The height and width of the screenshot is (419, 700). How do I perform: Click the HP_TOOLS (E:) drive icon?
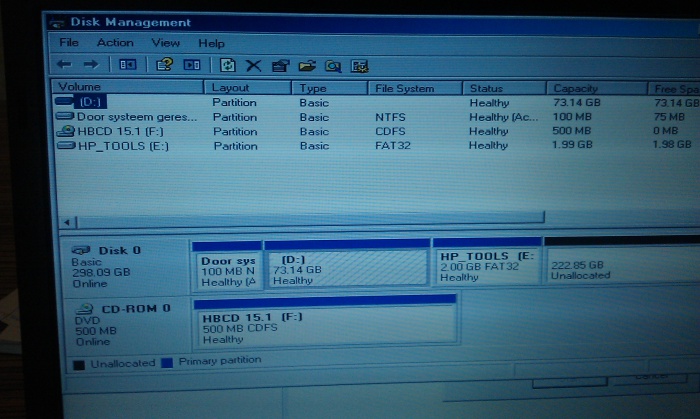click(67, 145)
